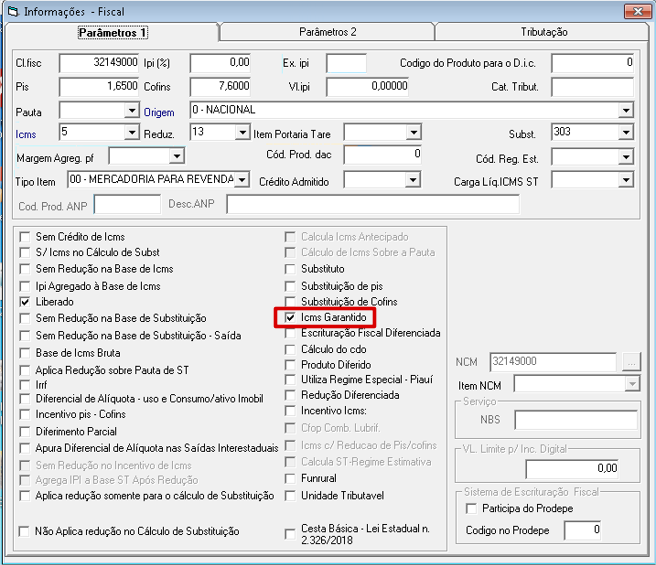Uncheck the Liberado checkbox
The image size is (656, 565).
25,302
